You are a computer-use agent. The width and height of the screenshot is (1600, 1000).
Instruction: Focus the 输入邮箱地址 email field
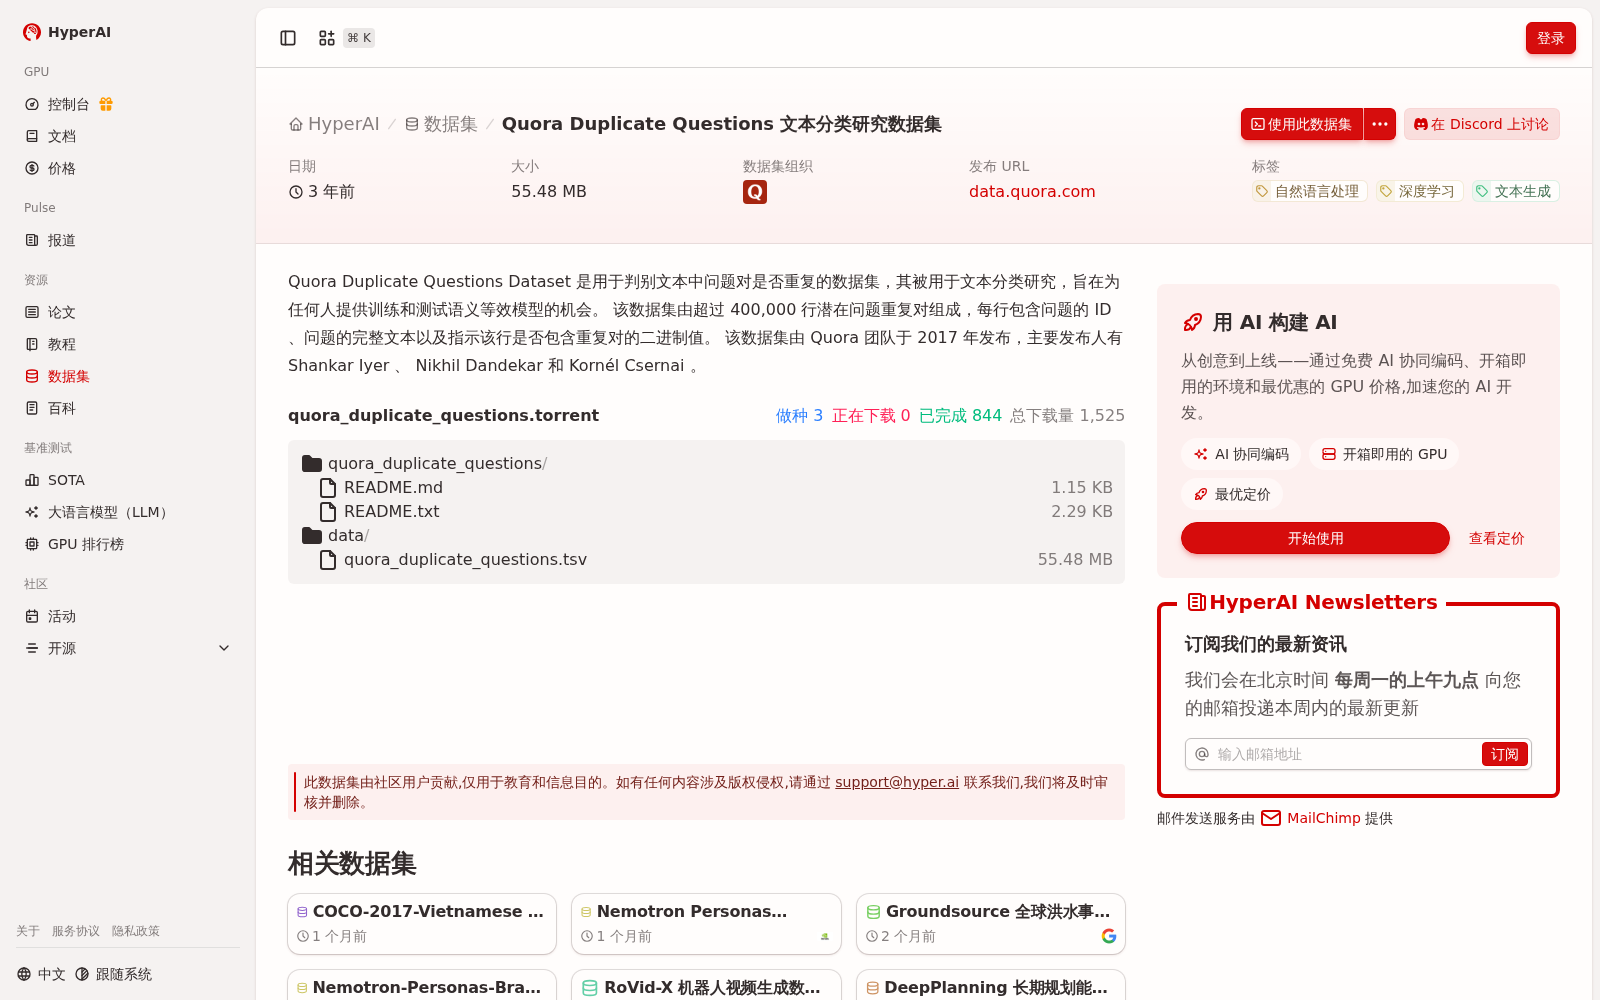[1345, 754]
